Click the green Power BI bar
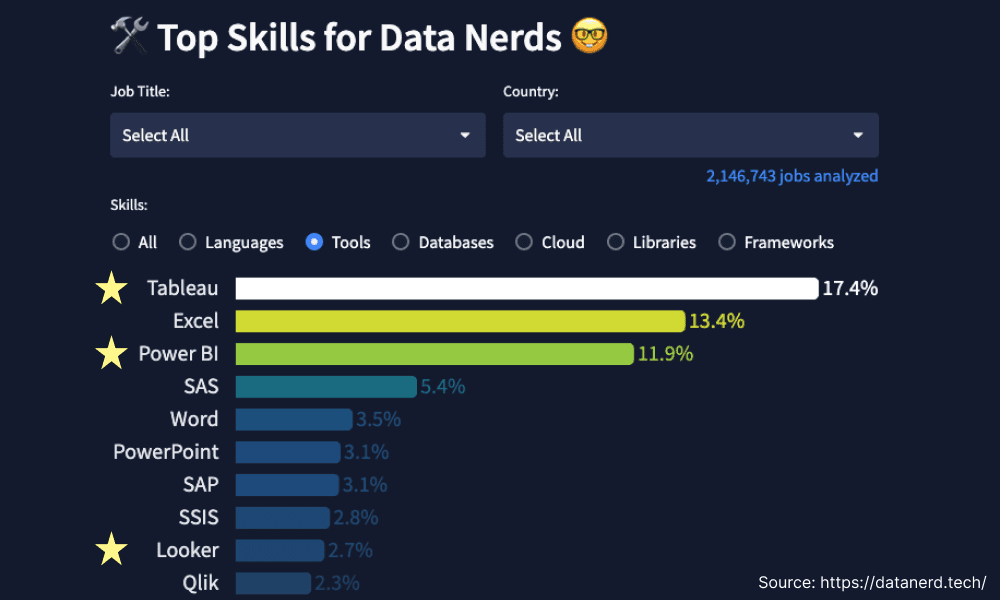Screen dimensions: 1000x600 point(434,354)
